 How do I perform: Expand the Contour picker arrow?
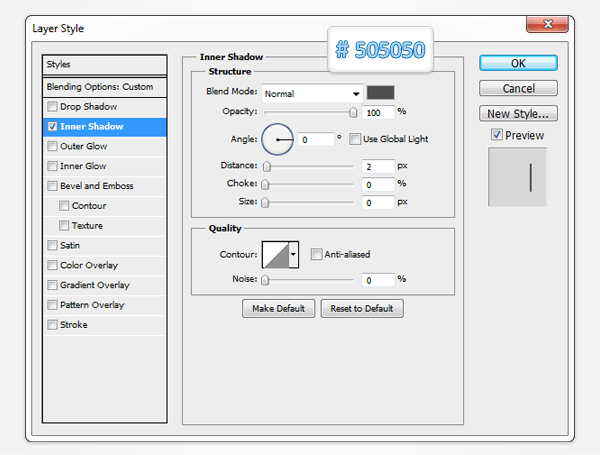tap(294, 255)
